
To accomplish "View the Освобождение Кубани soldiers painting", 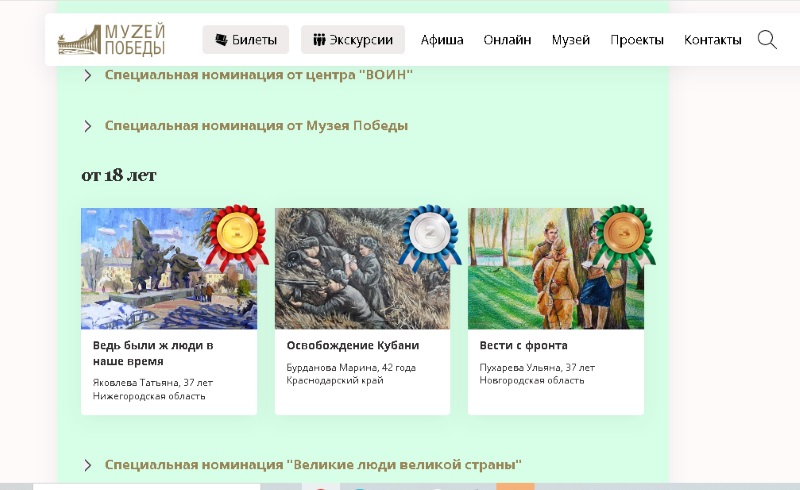I will click(362, 268).
